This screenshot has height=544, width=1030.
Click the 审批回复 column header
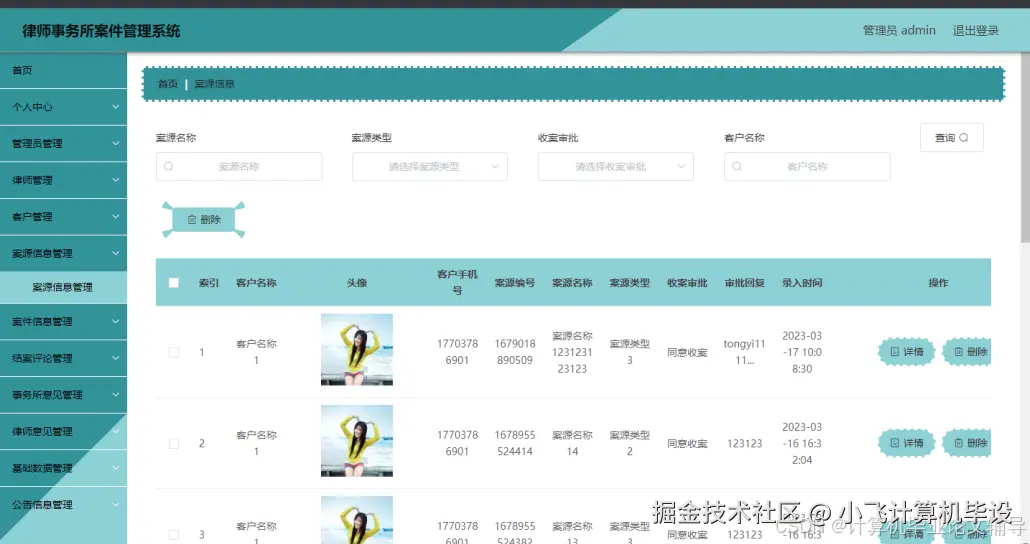point(744,283)
